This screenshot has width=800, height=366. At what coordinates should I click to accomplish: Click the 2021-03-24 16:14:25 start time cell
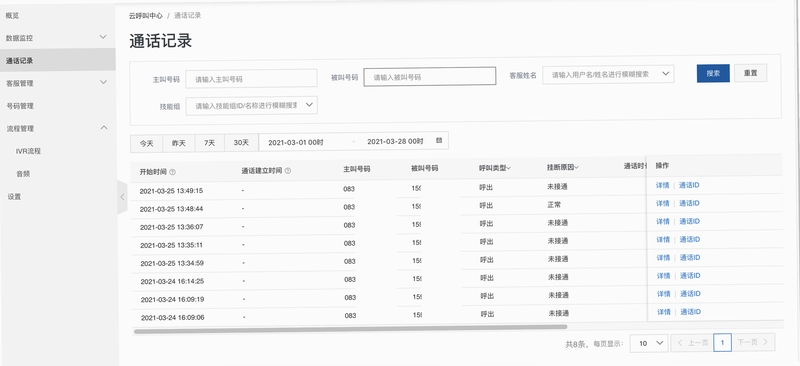click(172, 281)
